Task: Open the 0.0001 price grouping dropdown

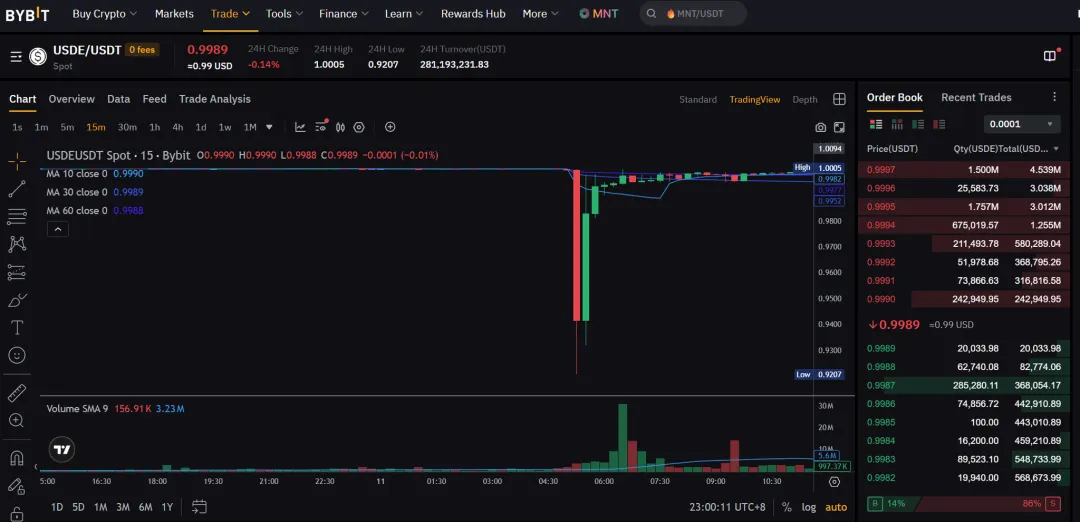Action: click(1021, 124)
